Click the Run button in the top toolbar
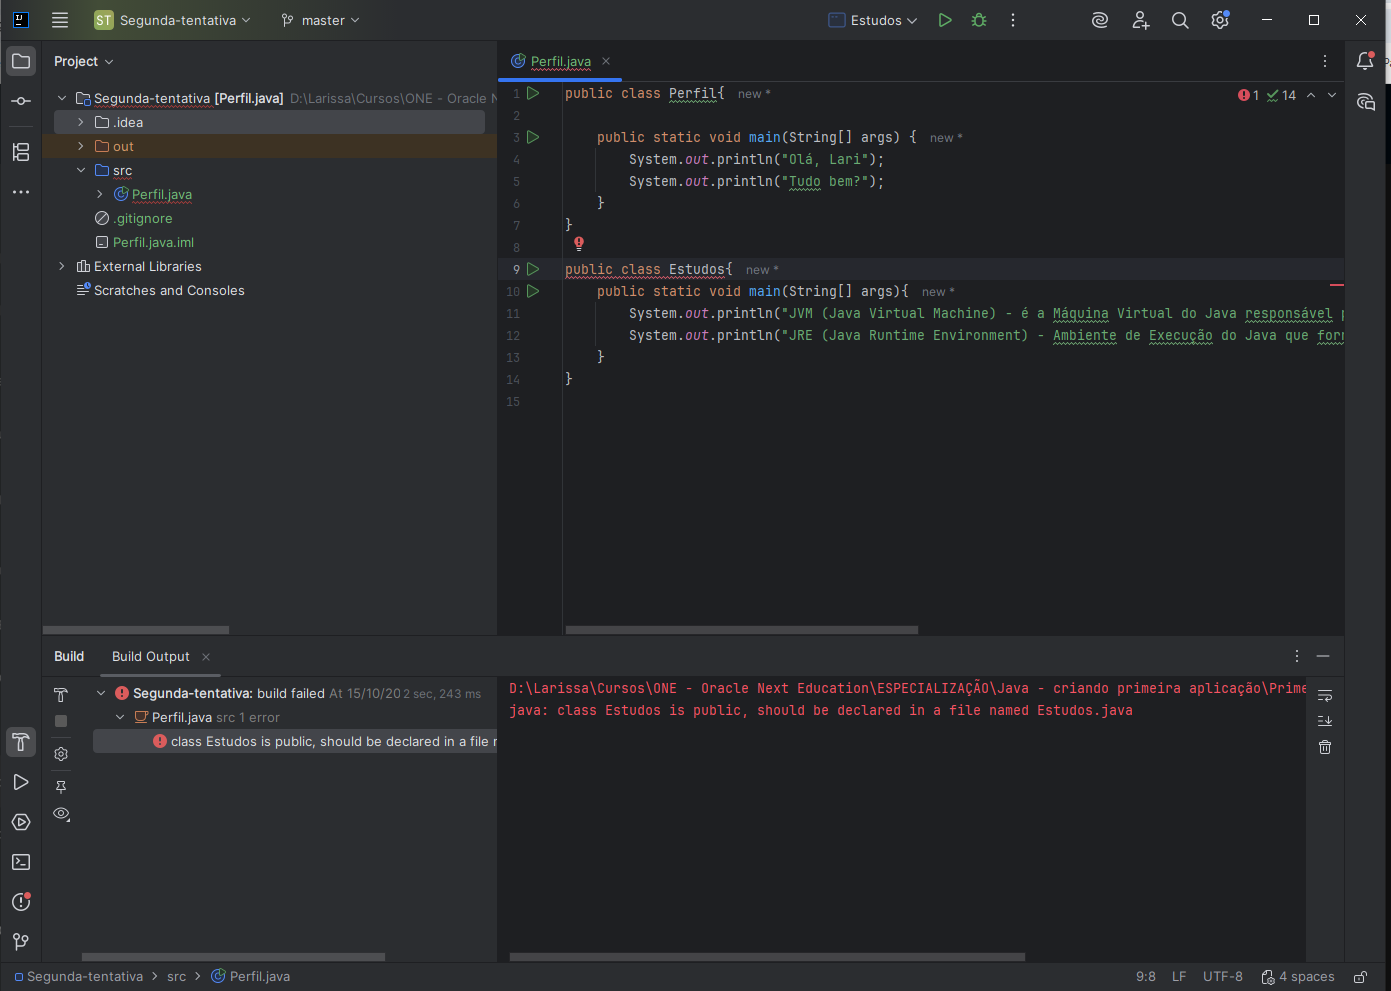Image resolution: width=1391 pixels, height=991 pixels. point(944,20)
